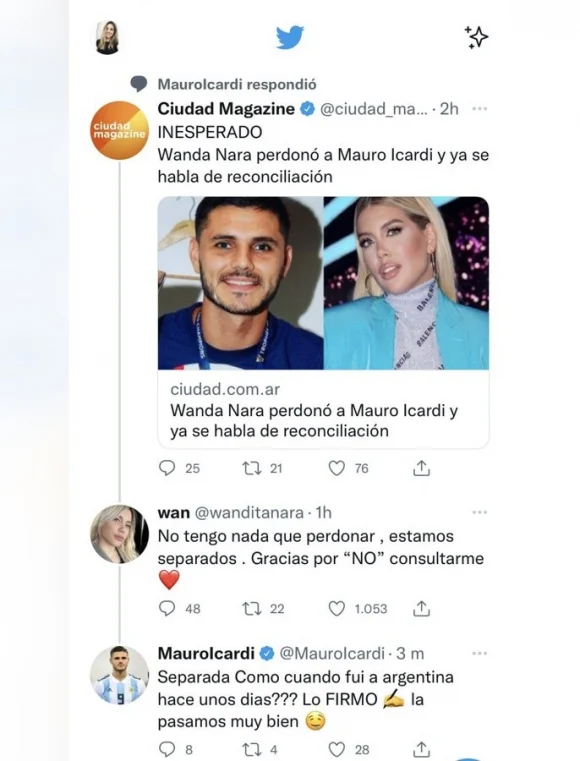Retweet wan's reply with 22 retweets

[252, 609]
